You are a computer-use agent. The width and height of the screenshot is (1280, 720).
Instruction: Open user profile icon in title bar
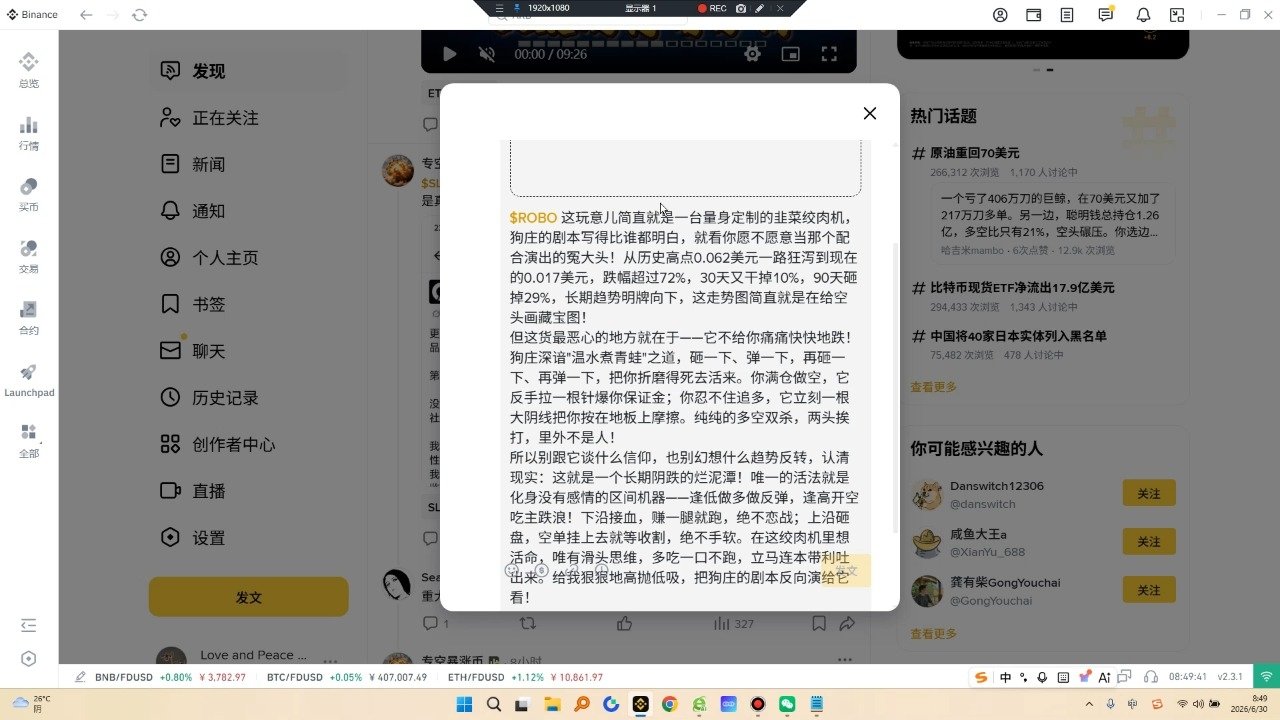(1000, 15)
